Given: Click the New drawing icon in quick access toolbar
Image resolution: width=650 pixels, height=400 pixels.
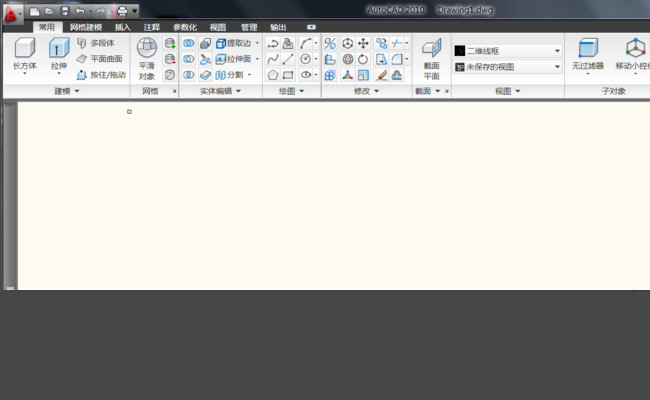Looking at the screenshot, I should tap(34, 11).
